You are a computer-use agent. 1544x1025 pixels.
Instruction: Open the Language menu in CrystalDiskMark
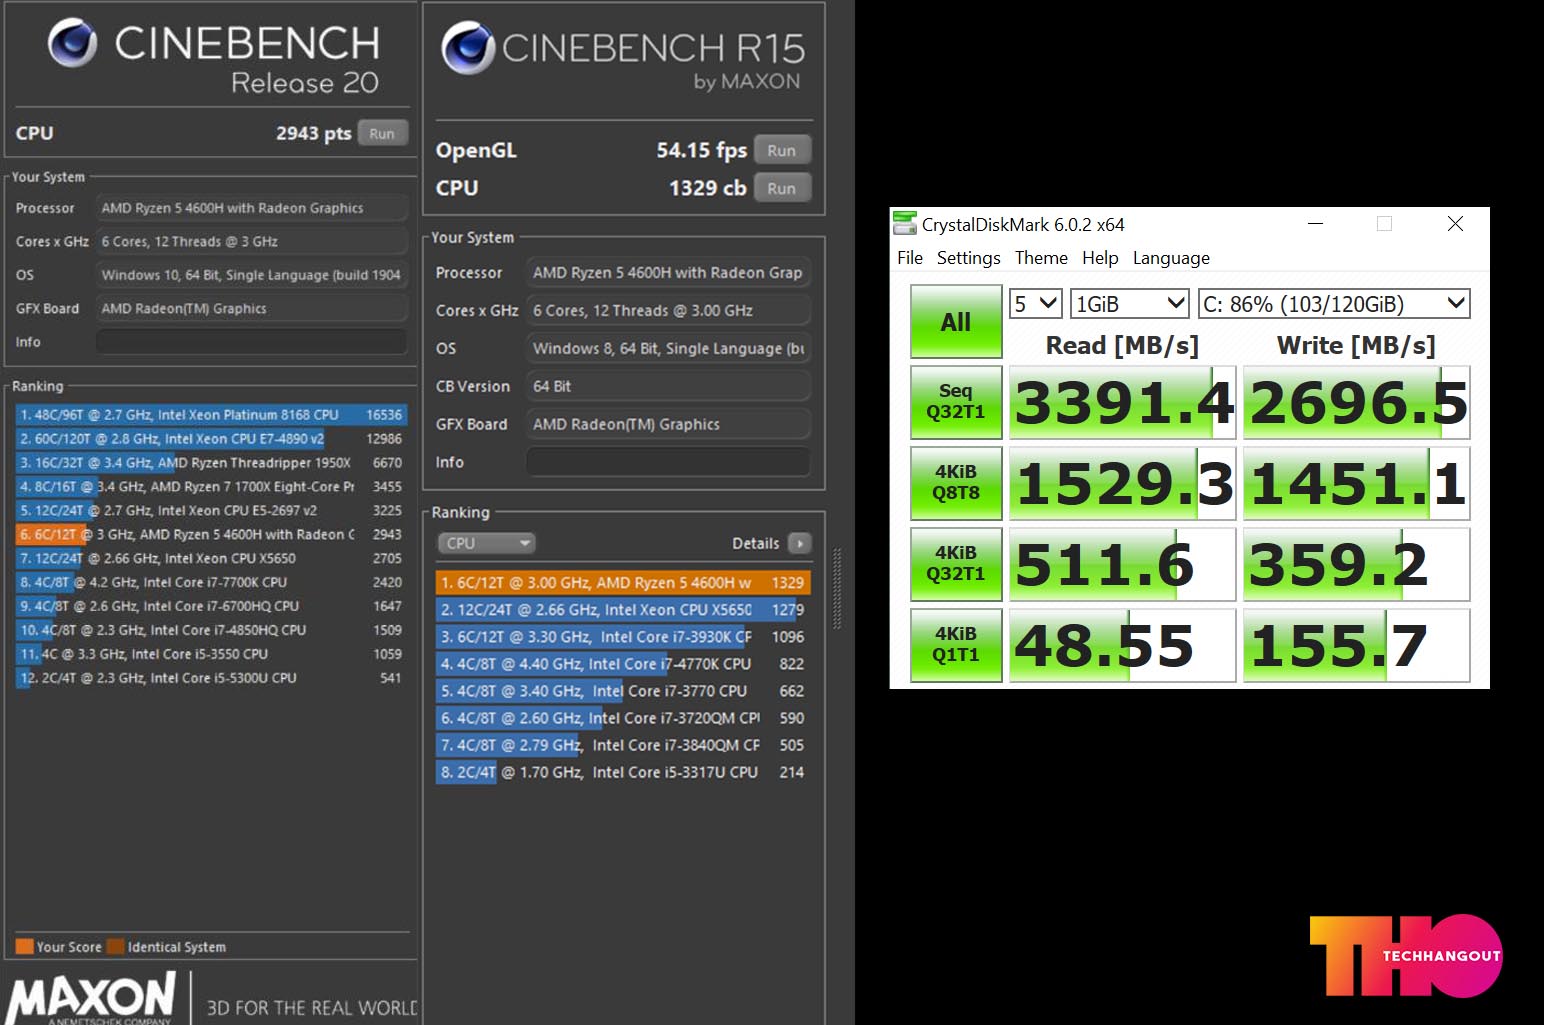point(1171,258)
